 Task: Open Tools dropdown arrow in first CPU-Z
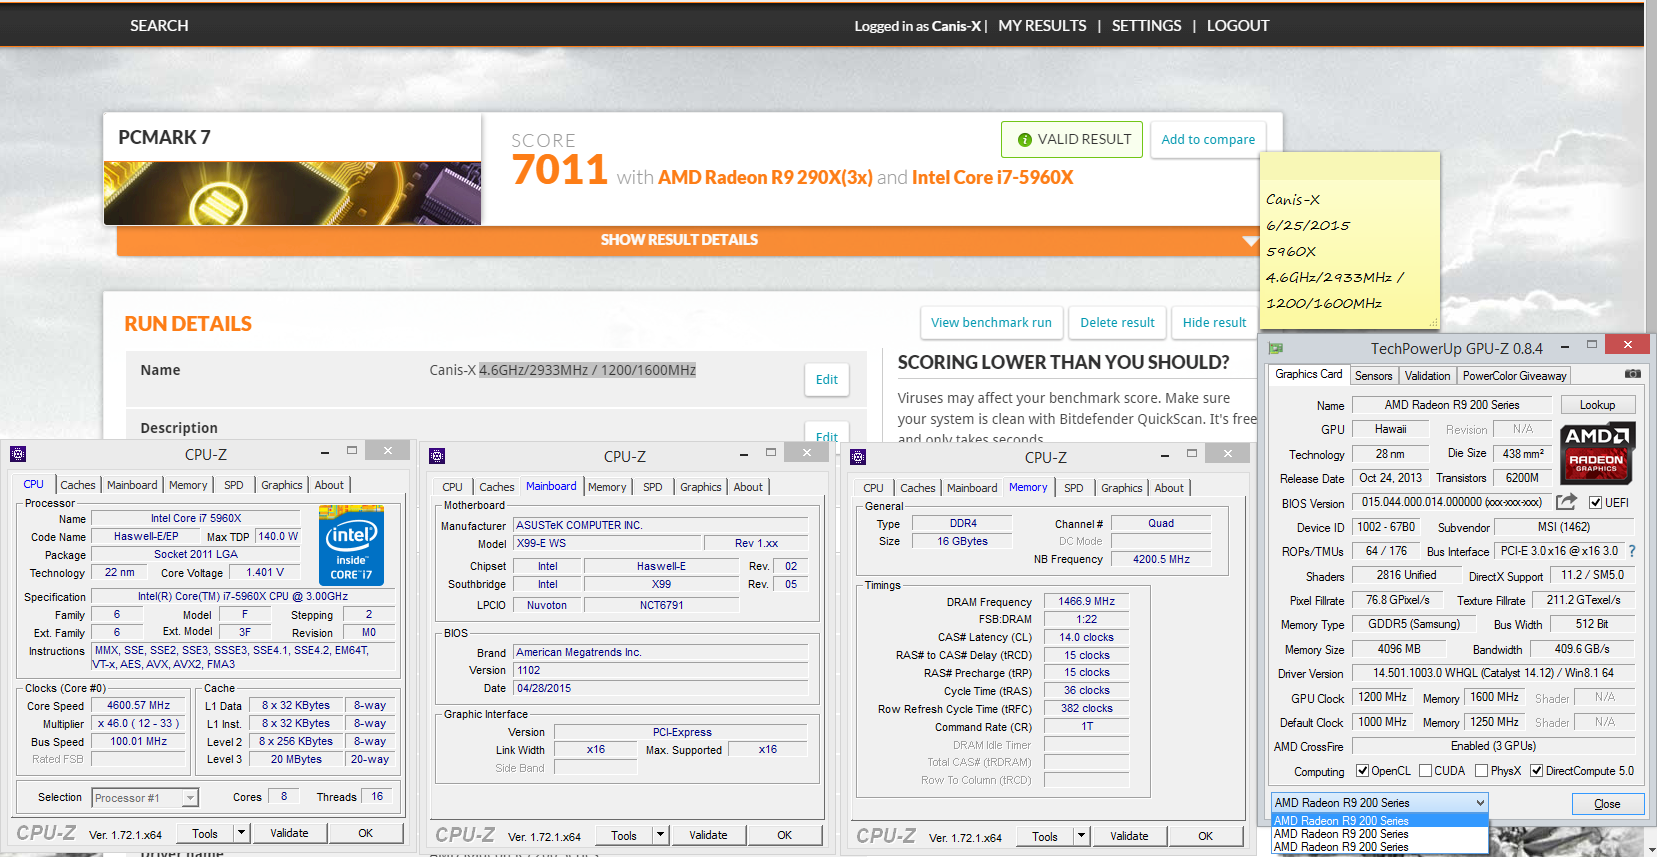click(241, 833)
